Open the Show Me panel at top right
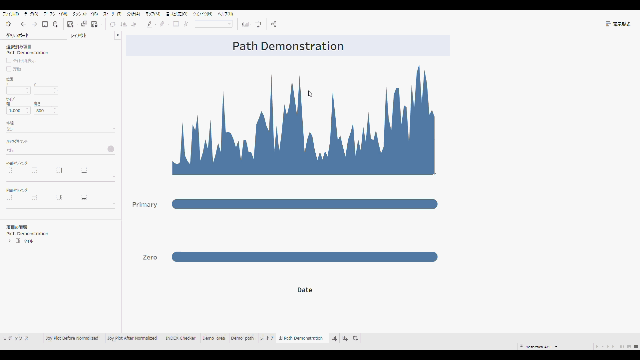Screen dimensions: 640x360 pos(618,24)
